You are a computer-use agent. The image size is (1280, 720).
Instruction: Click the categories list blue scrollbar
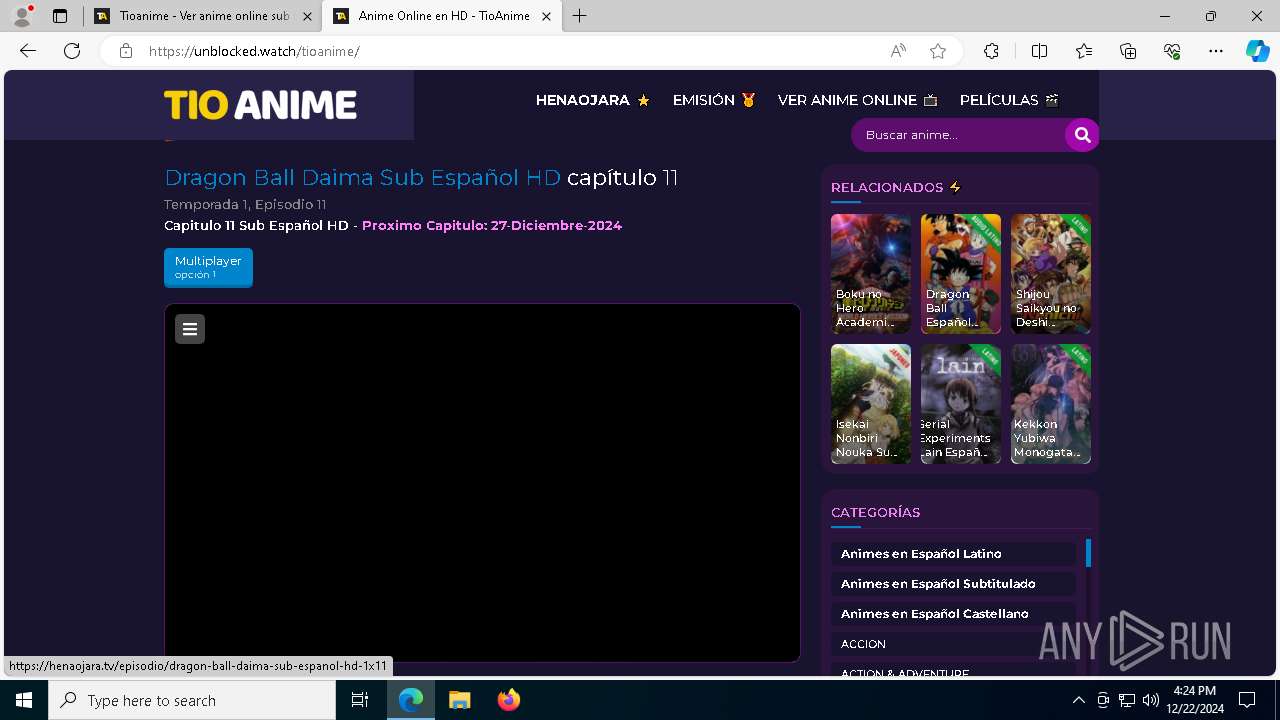pos(1088,553)
